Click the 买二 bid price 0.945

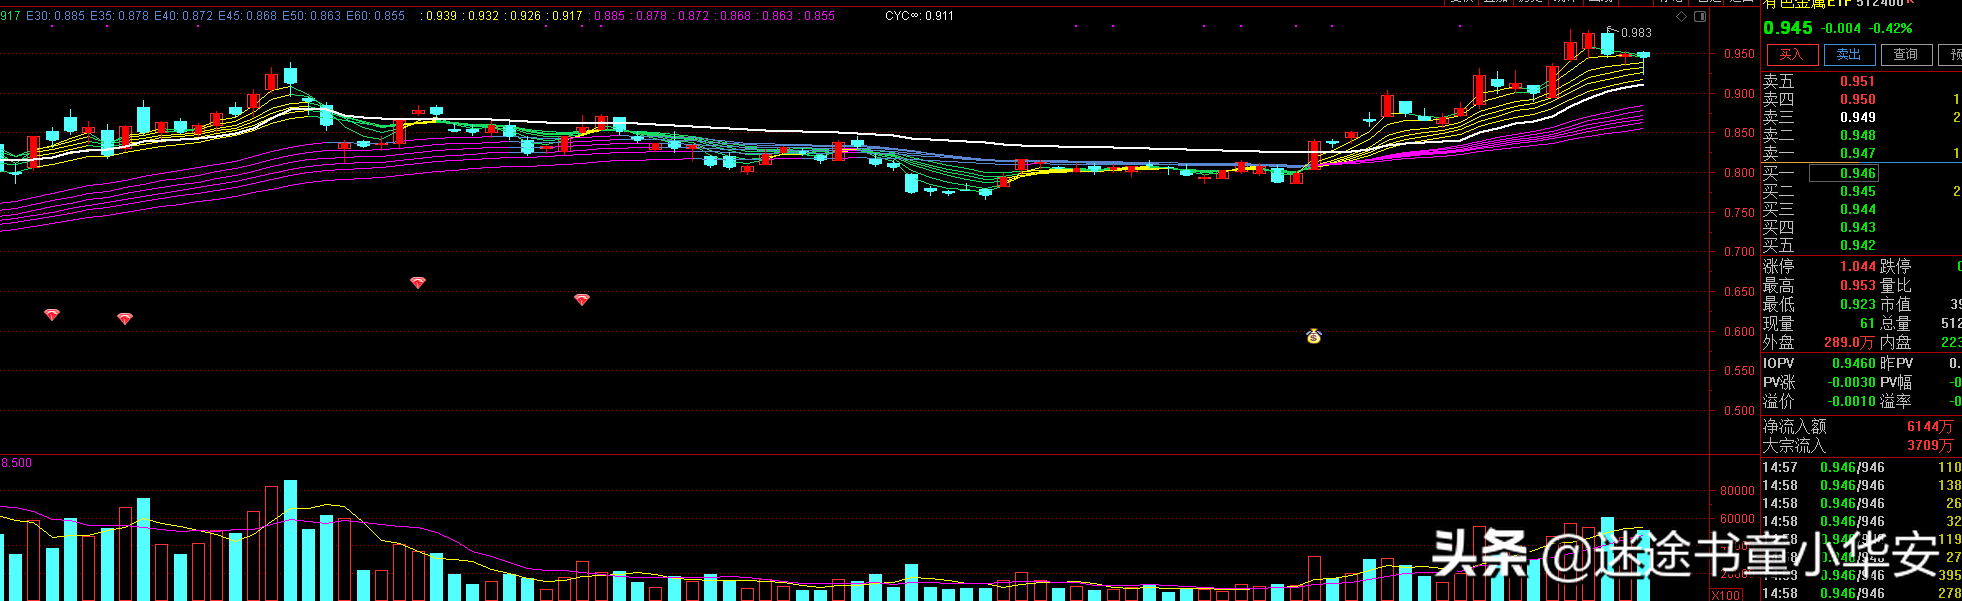(1858, 192)
